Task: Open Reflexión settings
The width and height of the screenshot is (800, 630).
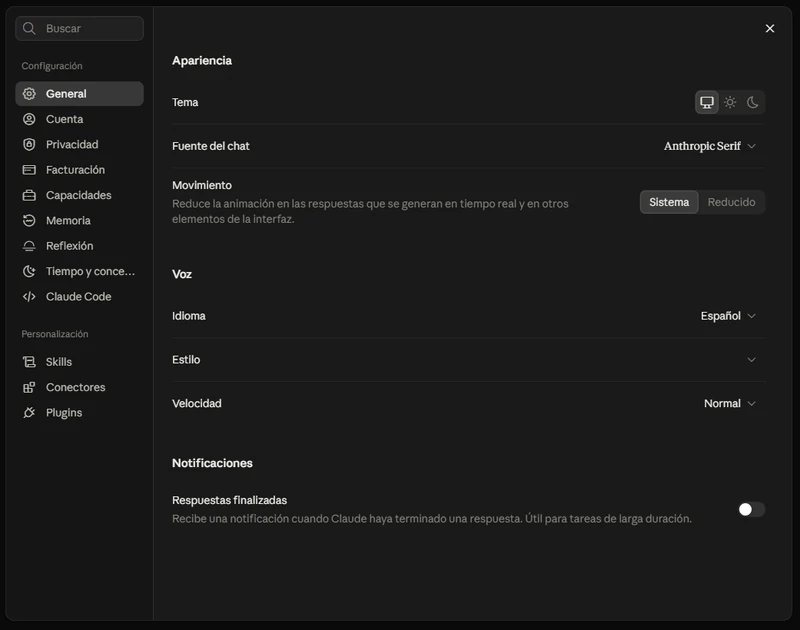Action: point(80,246)
